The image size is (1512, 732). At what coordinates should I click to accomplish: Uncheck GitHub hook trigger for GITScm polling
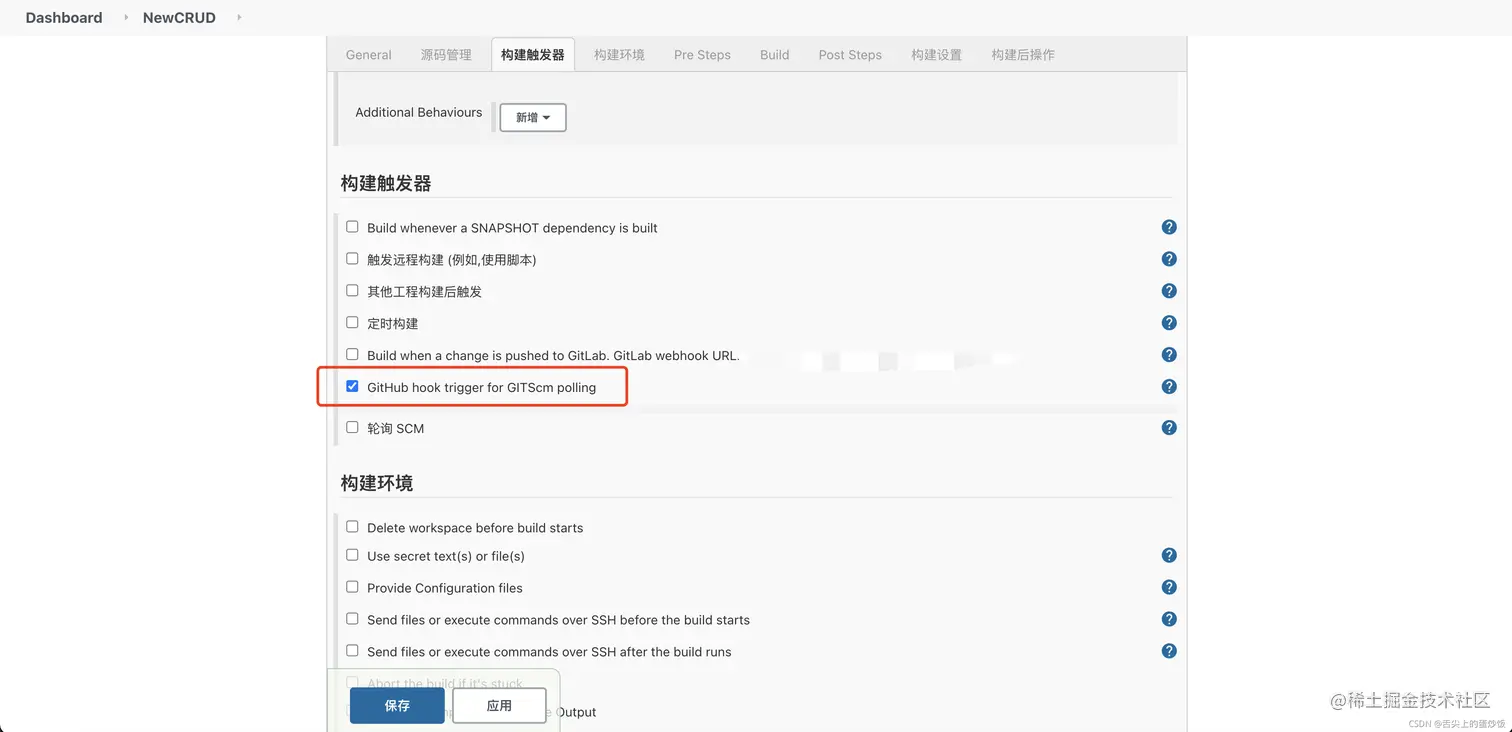pyautogui.click(x=352, y=386)
